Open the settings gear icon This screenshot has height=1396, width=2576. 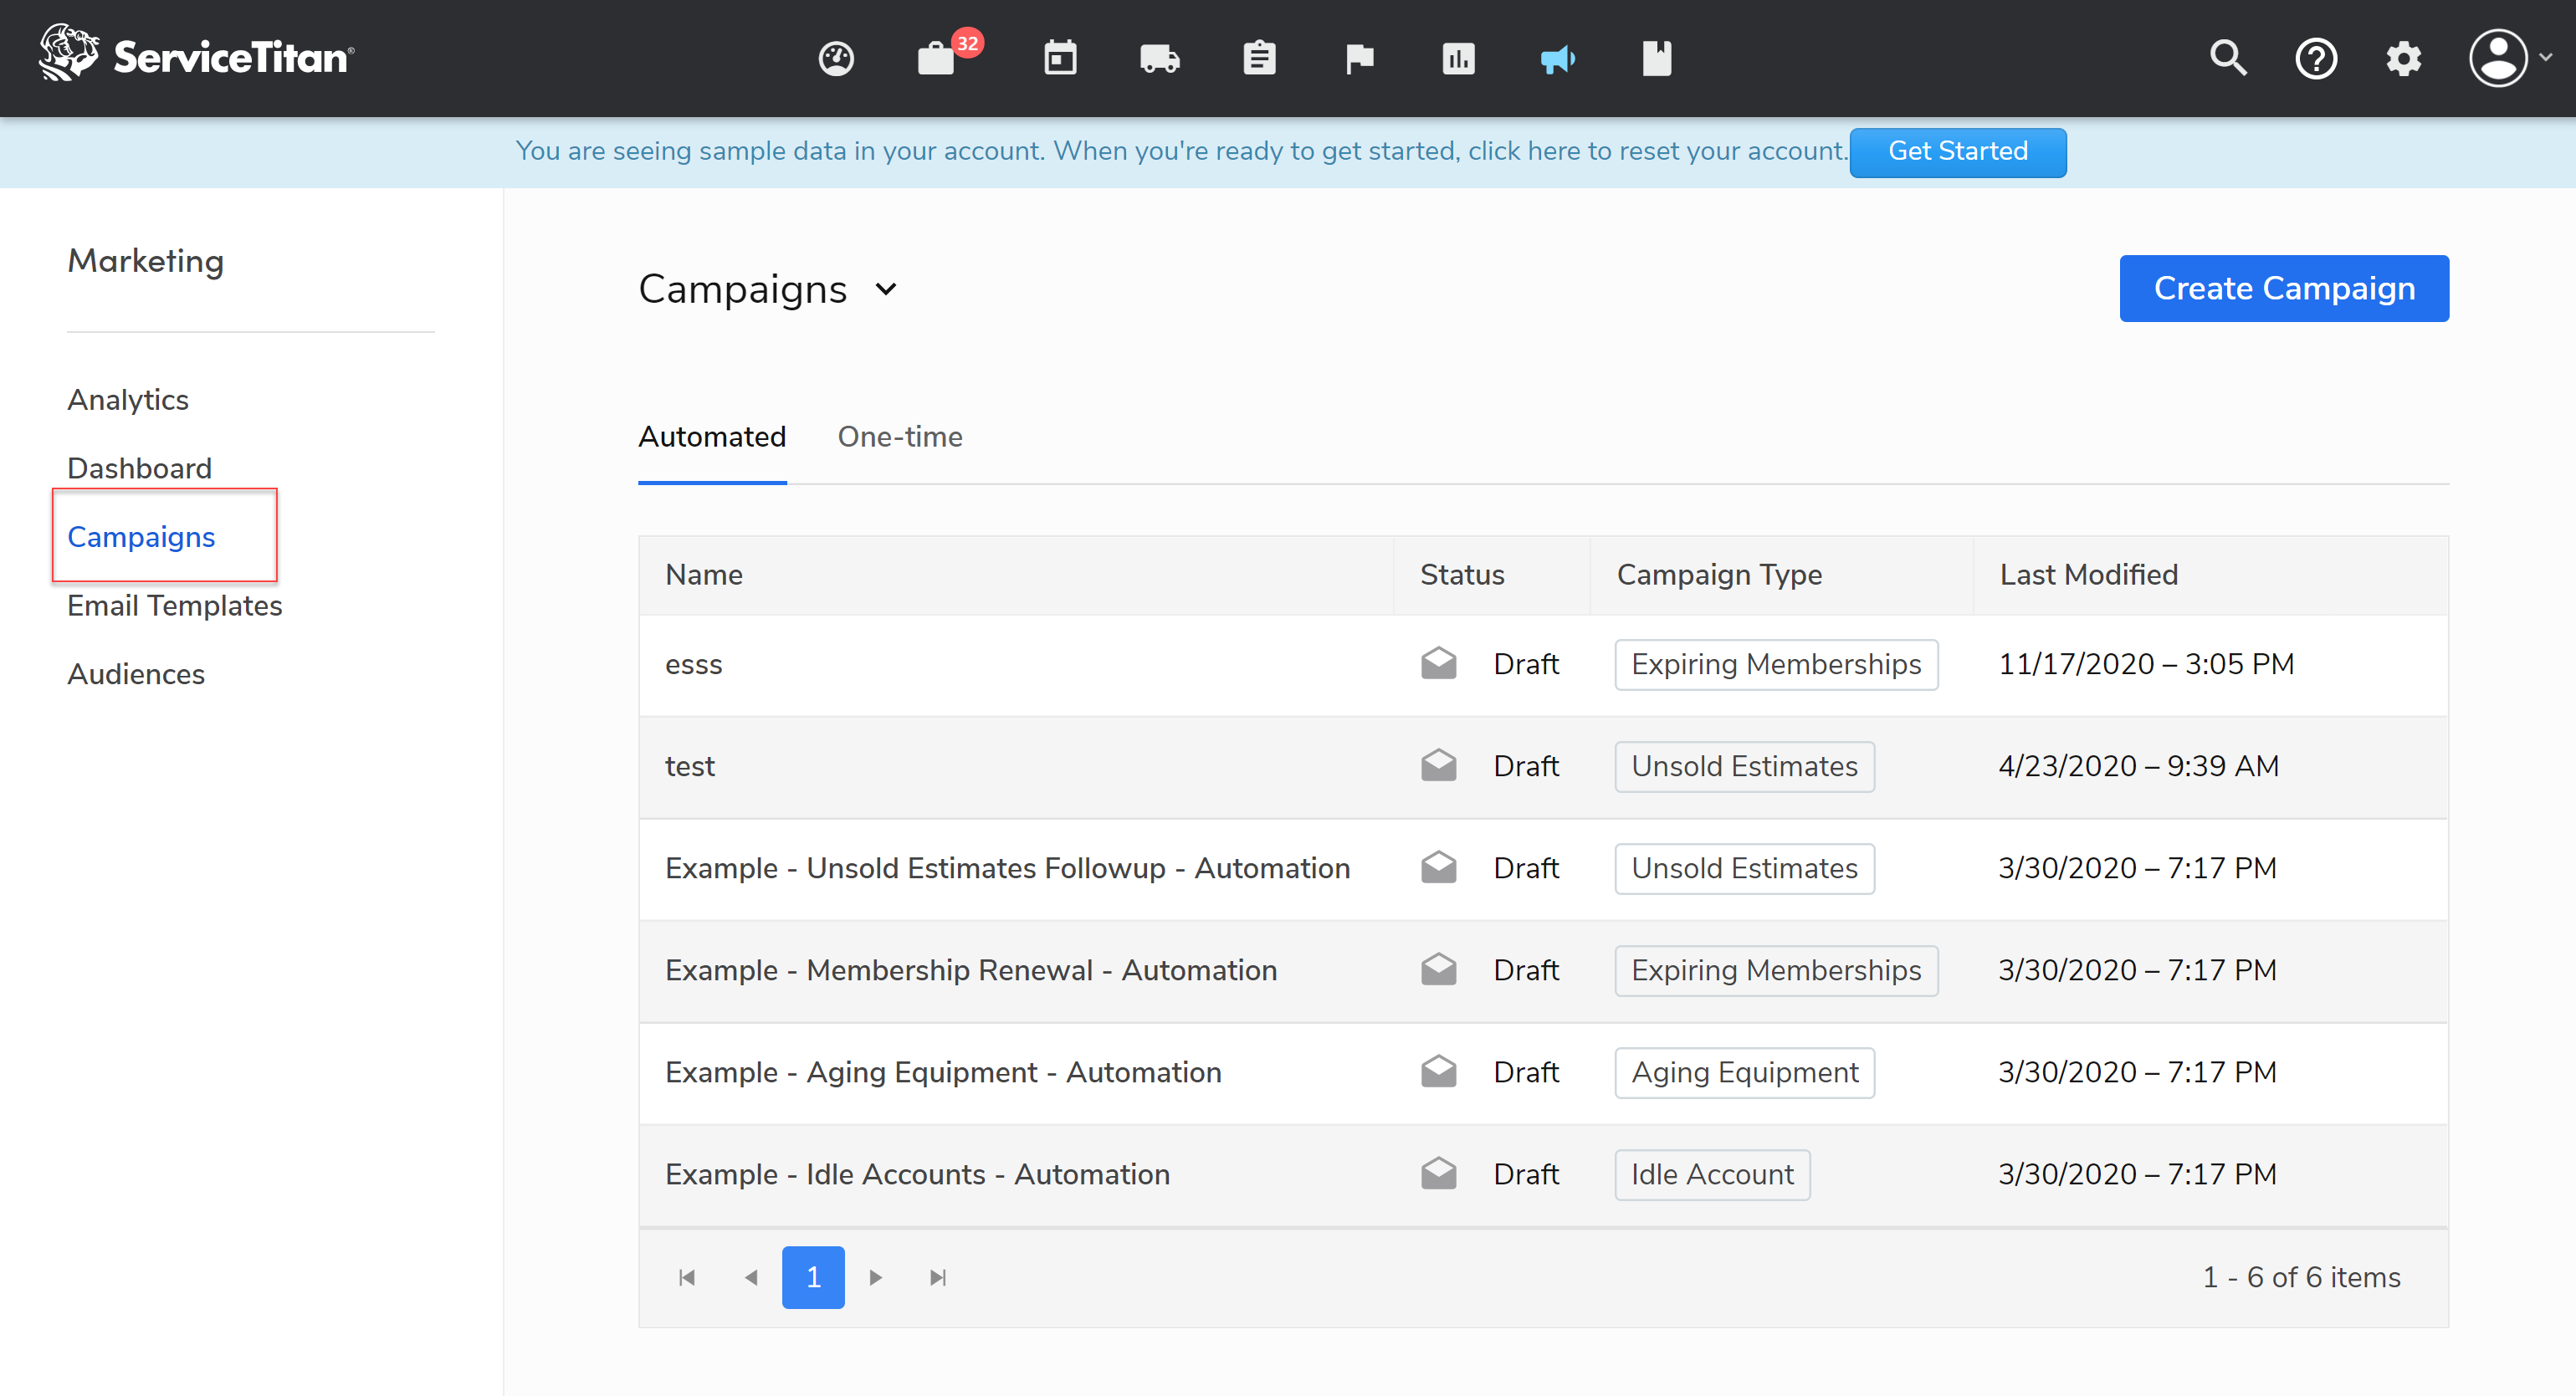tap(2403, 59)
